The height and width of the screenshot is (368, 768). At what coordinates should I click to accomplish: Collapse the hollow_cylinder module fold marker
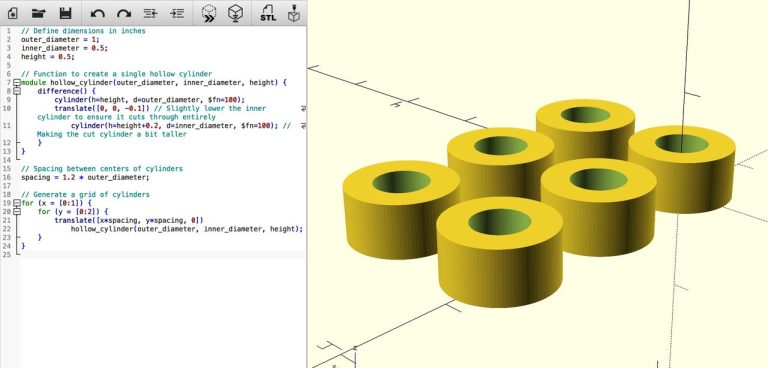pos(17,82)
